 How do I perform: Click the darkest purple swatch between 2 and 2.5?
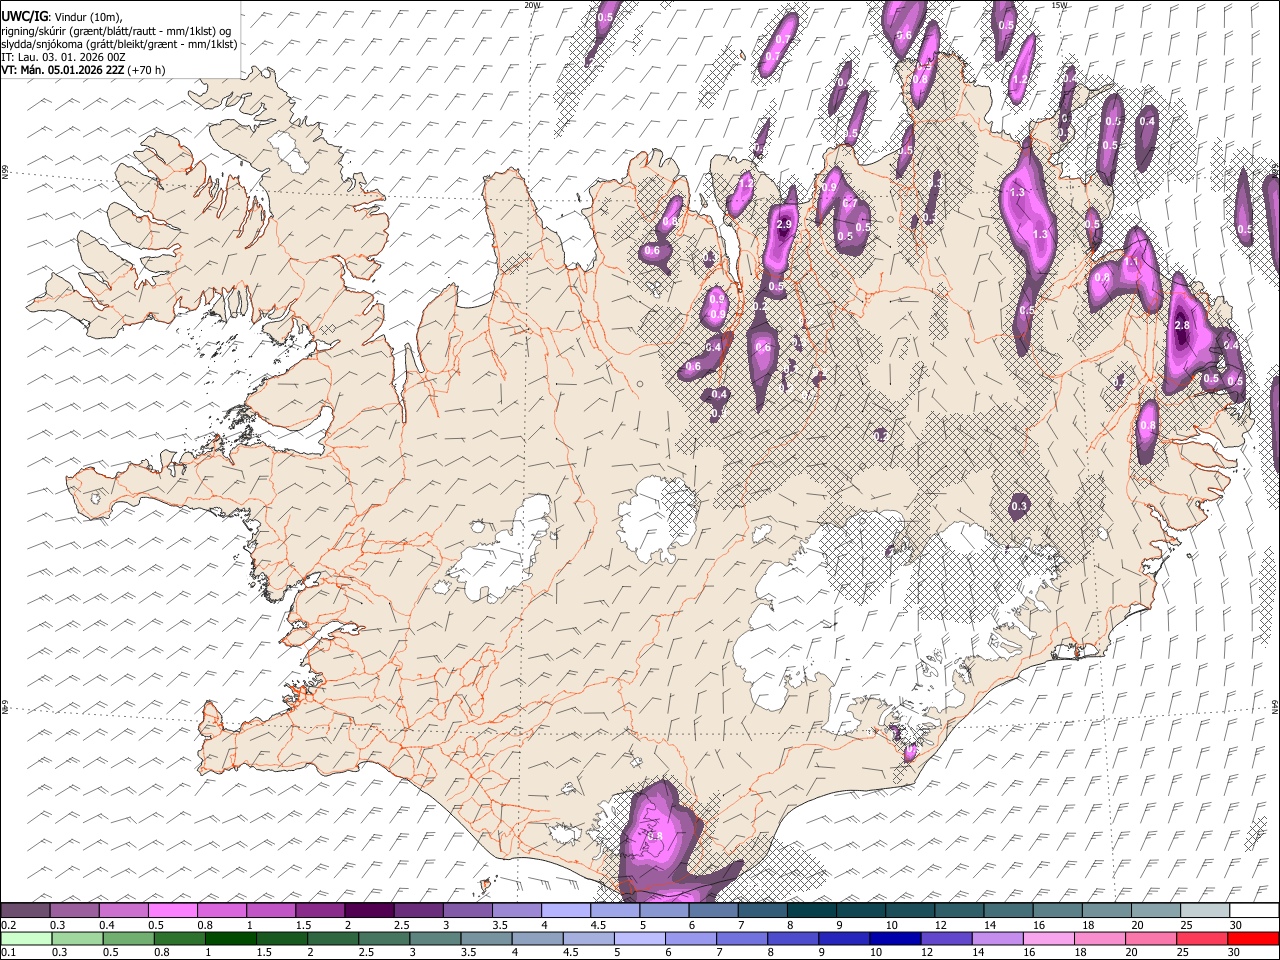(x=368, y=911)
